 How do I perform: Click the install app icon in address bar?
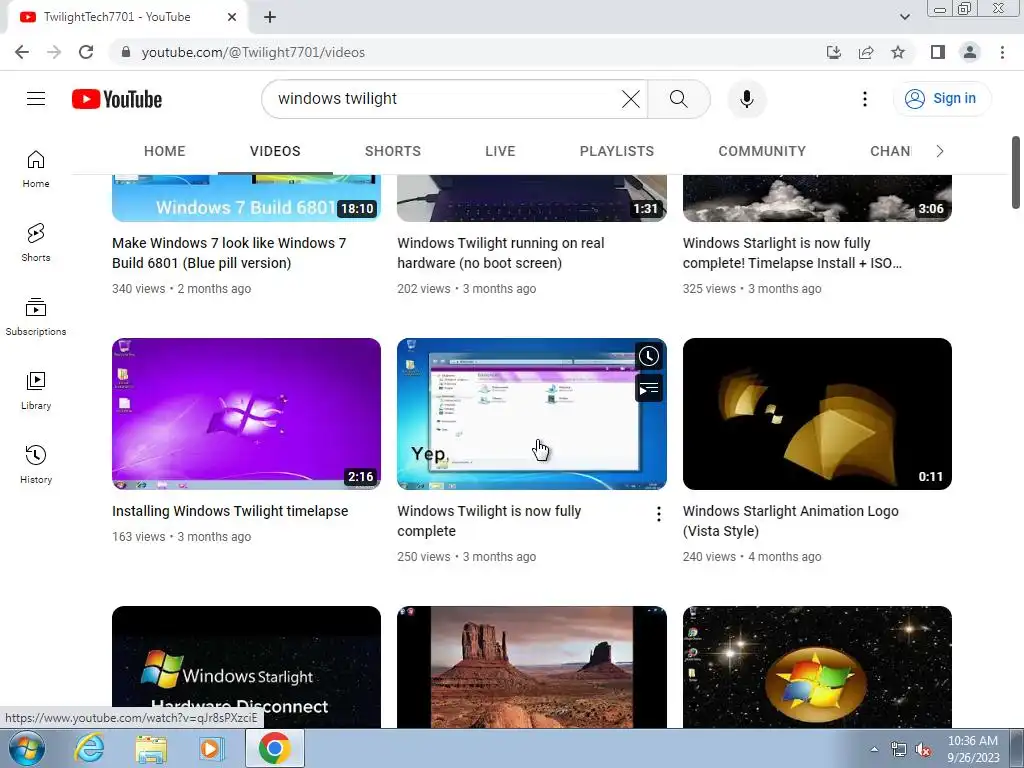834,52
